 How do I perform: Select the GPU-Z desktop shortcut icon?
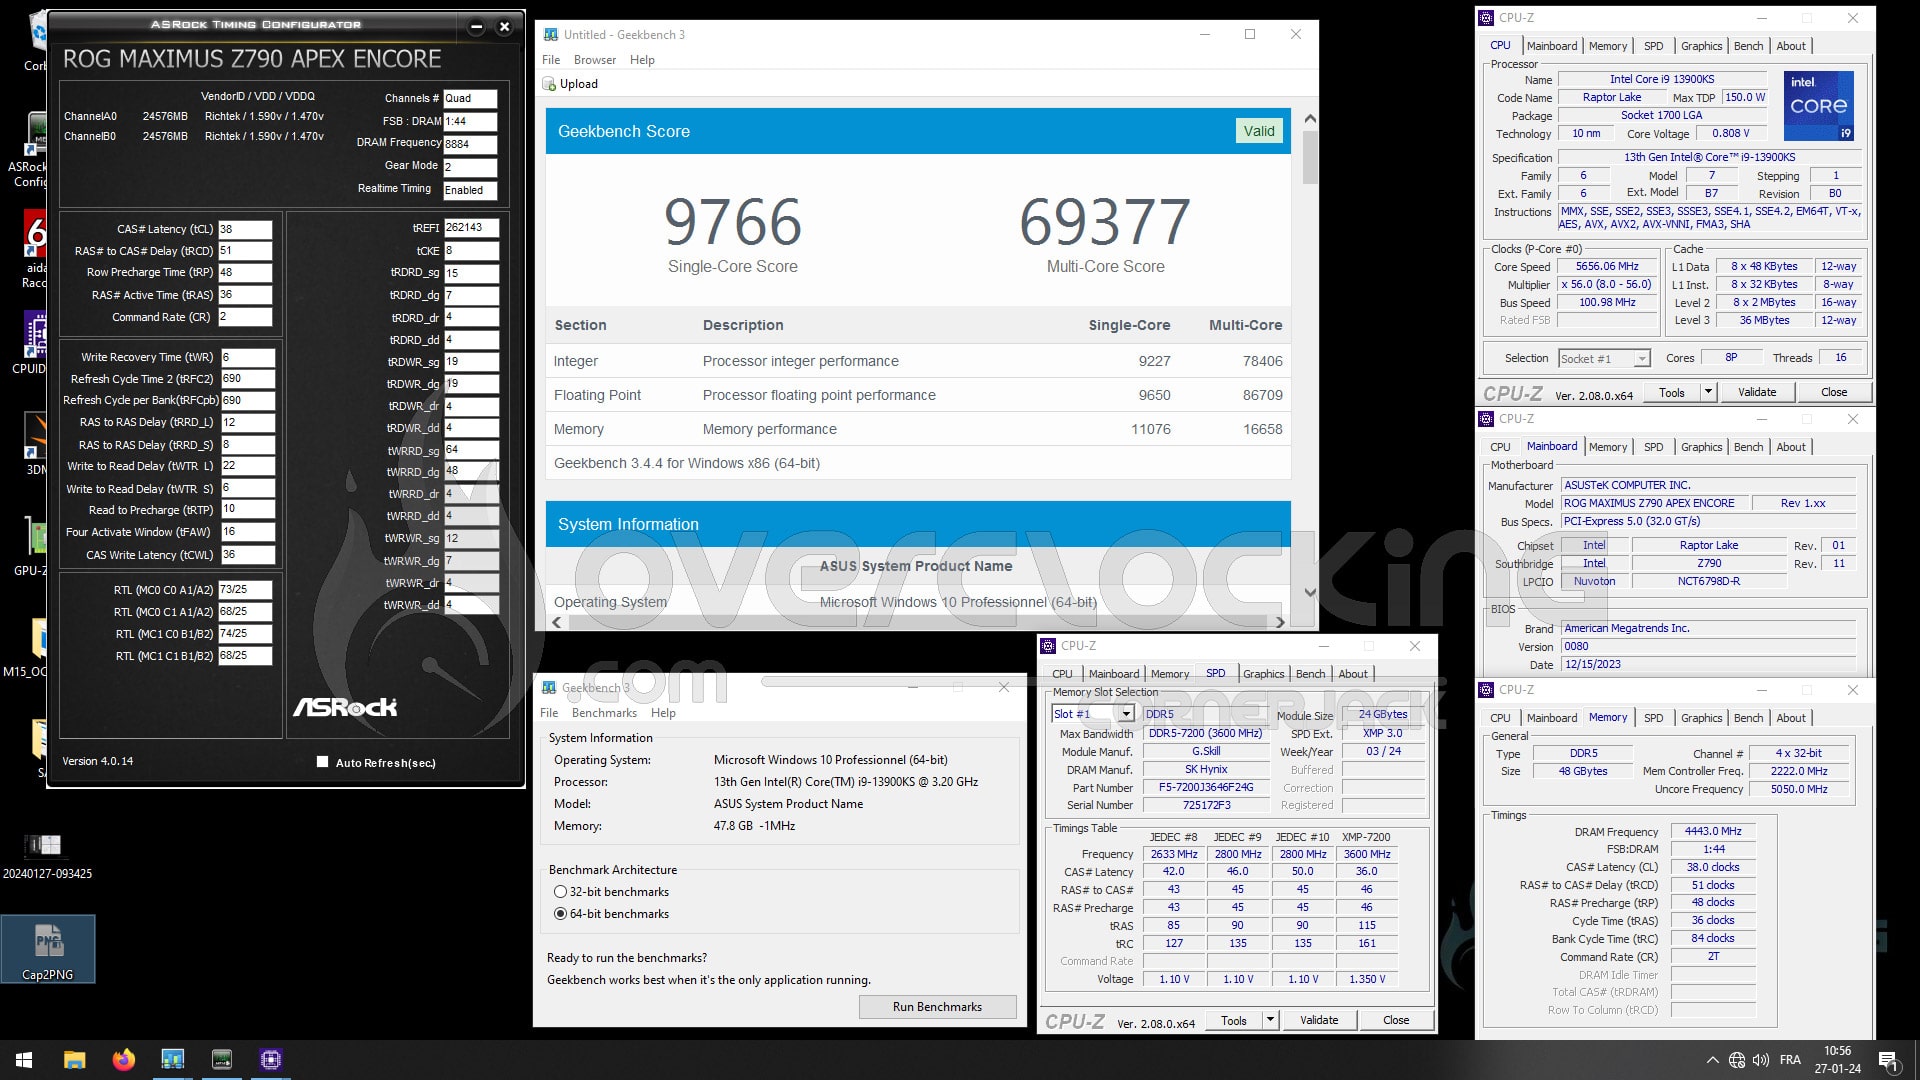point(36,546)
